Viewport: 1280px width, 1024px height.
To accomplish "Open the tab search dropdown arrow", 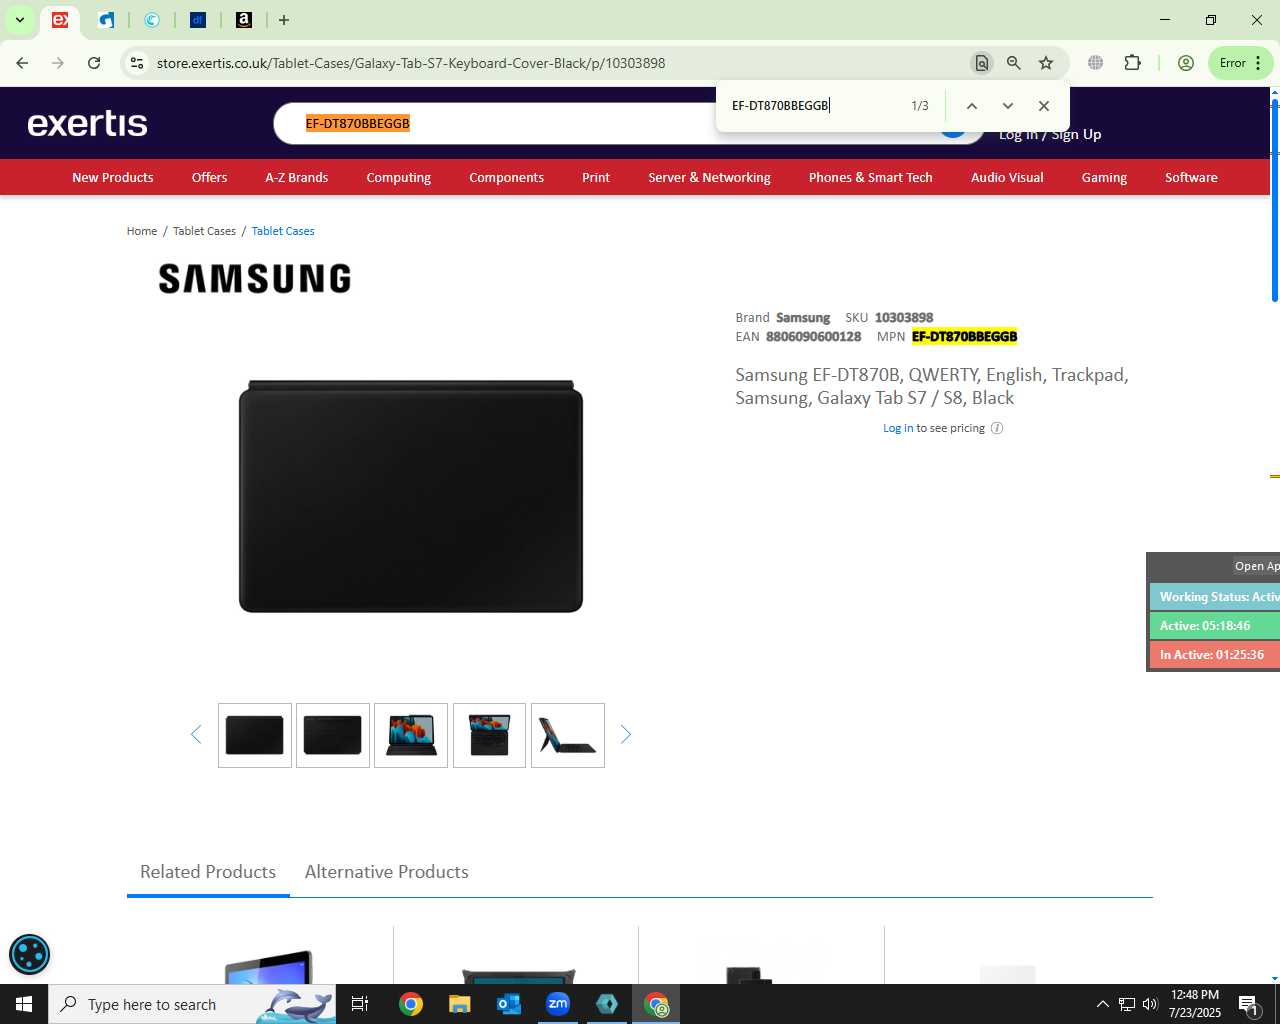I will tap(19, 20).
